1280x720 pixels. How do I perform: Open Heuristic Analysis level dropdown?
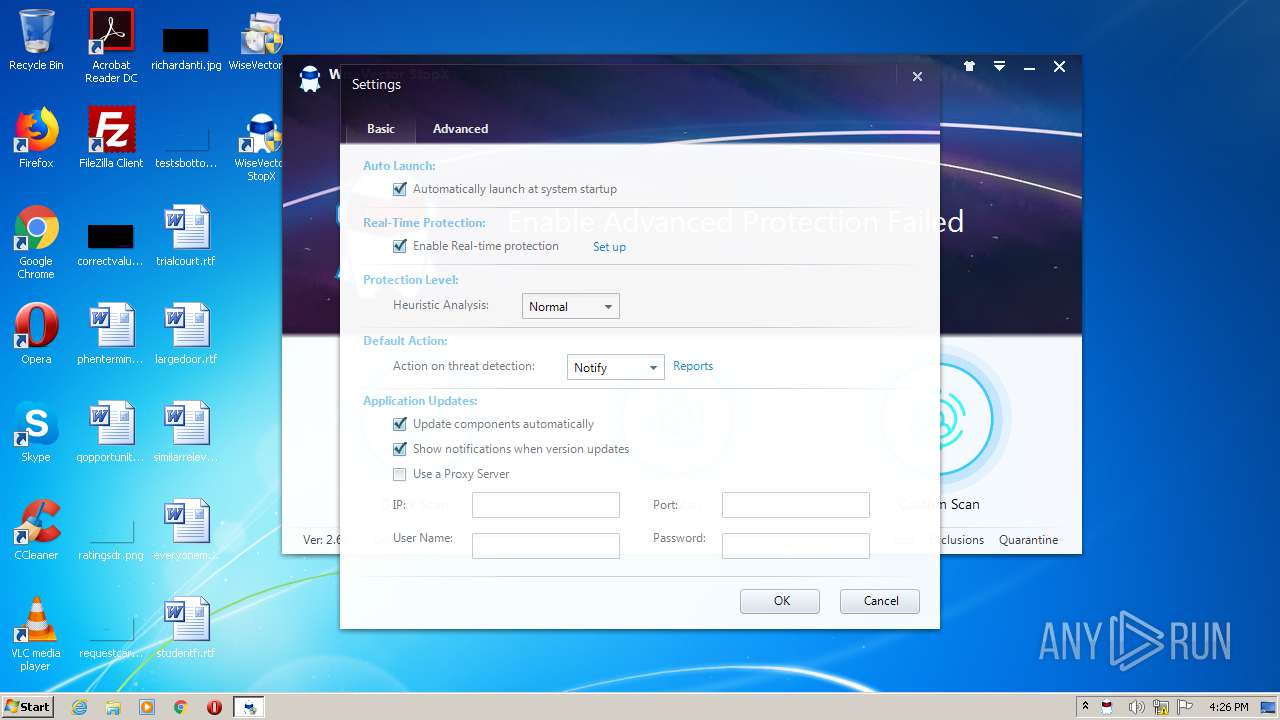click(571, 306)
